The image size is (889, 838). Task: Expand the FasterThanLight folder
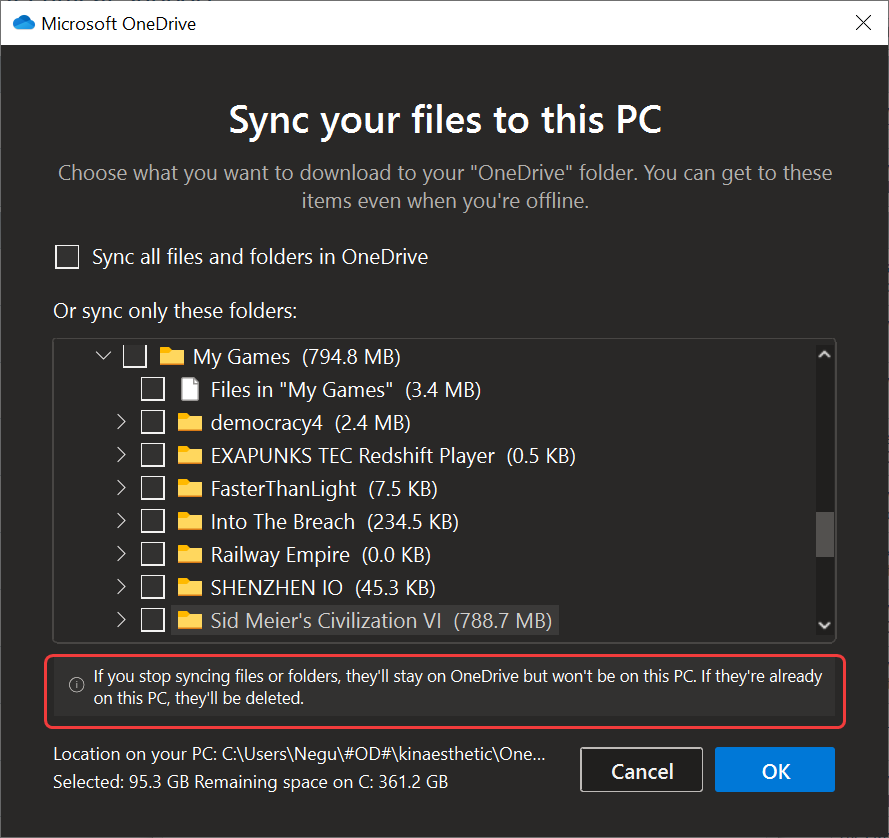coord(121,488)
